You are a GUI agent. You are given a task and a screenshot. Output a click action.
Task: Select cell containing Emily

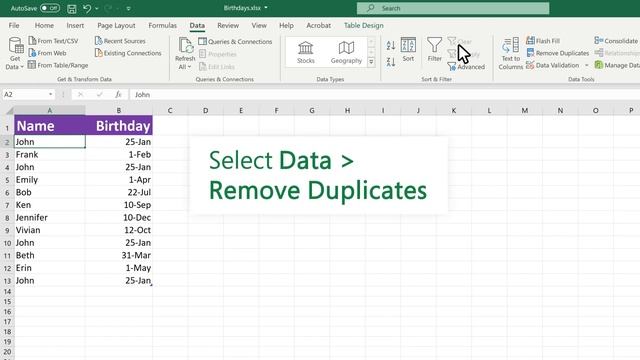pos(50,180)
